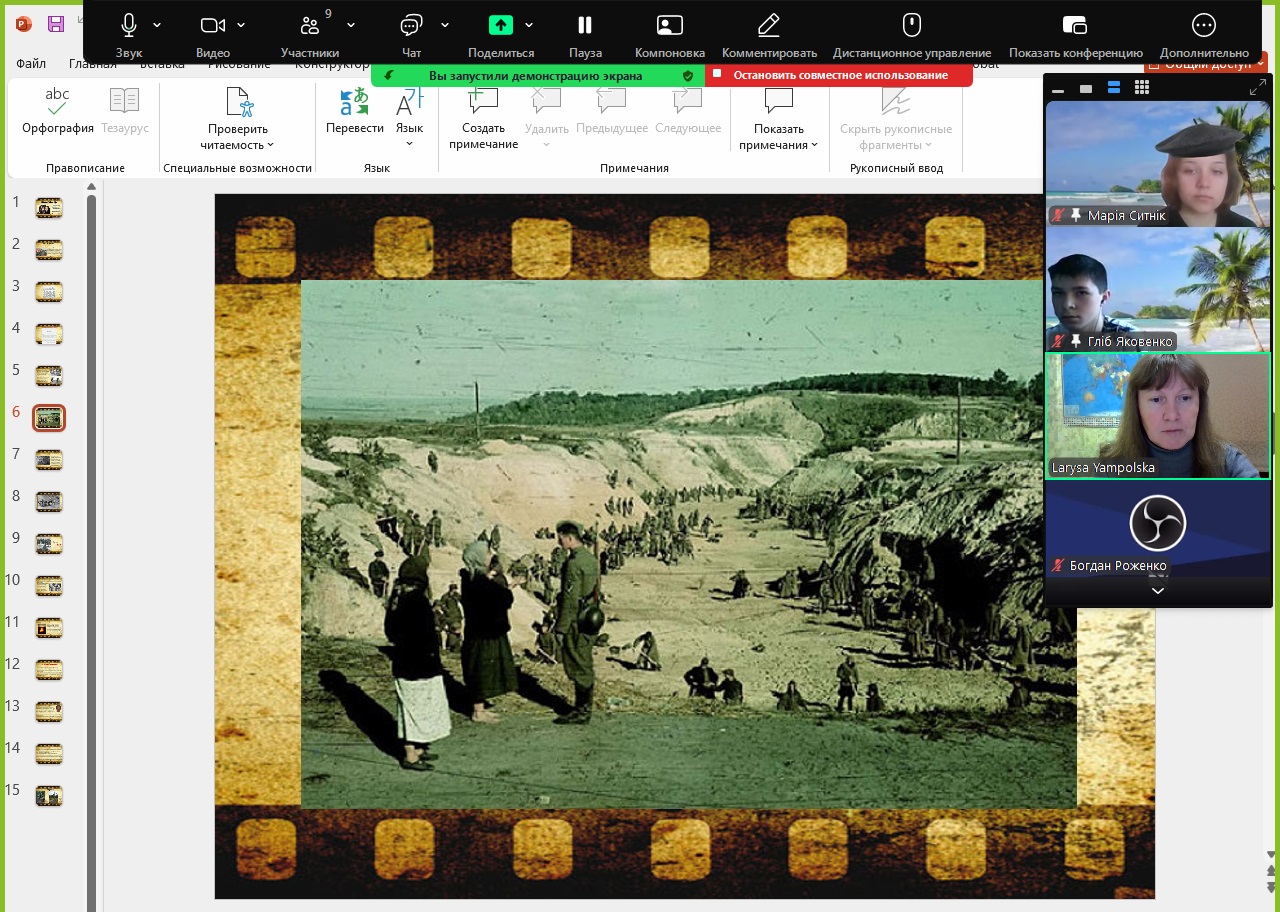Click the green Поделиться share icon
The height and width of the screenshot is (912, 1280).
click(500, 27)
